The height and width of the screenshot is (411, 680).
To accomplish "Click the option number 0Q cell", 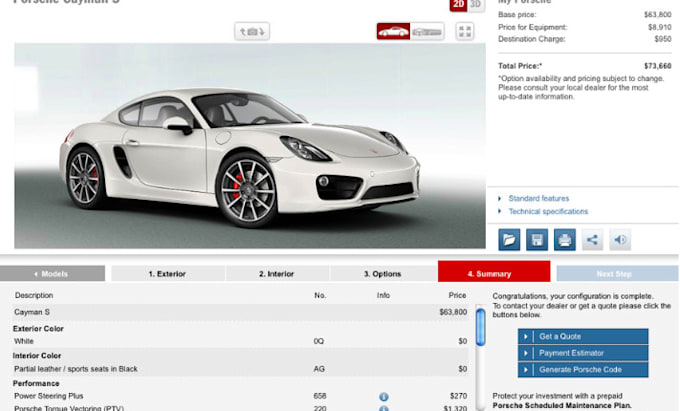I will pyautogui.click(x=319, y=341).
